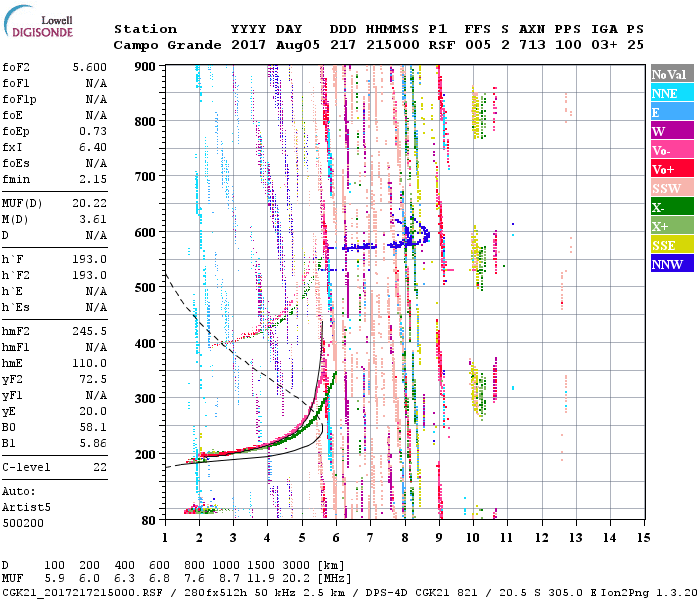Select the SSW pink legend swatch
The width and height of the screenshot is (700, 600).
pos(671,188)
